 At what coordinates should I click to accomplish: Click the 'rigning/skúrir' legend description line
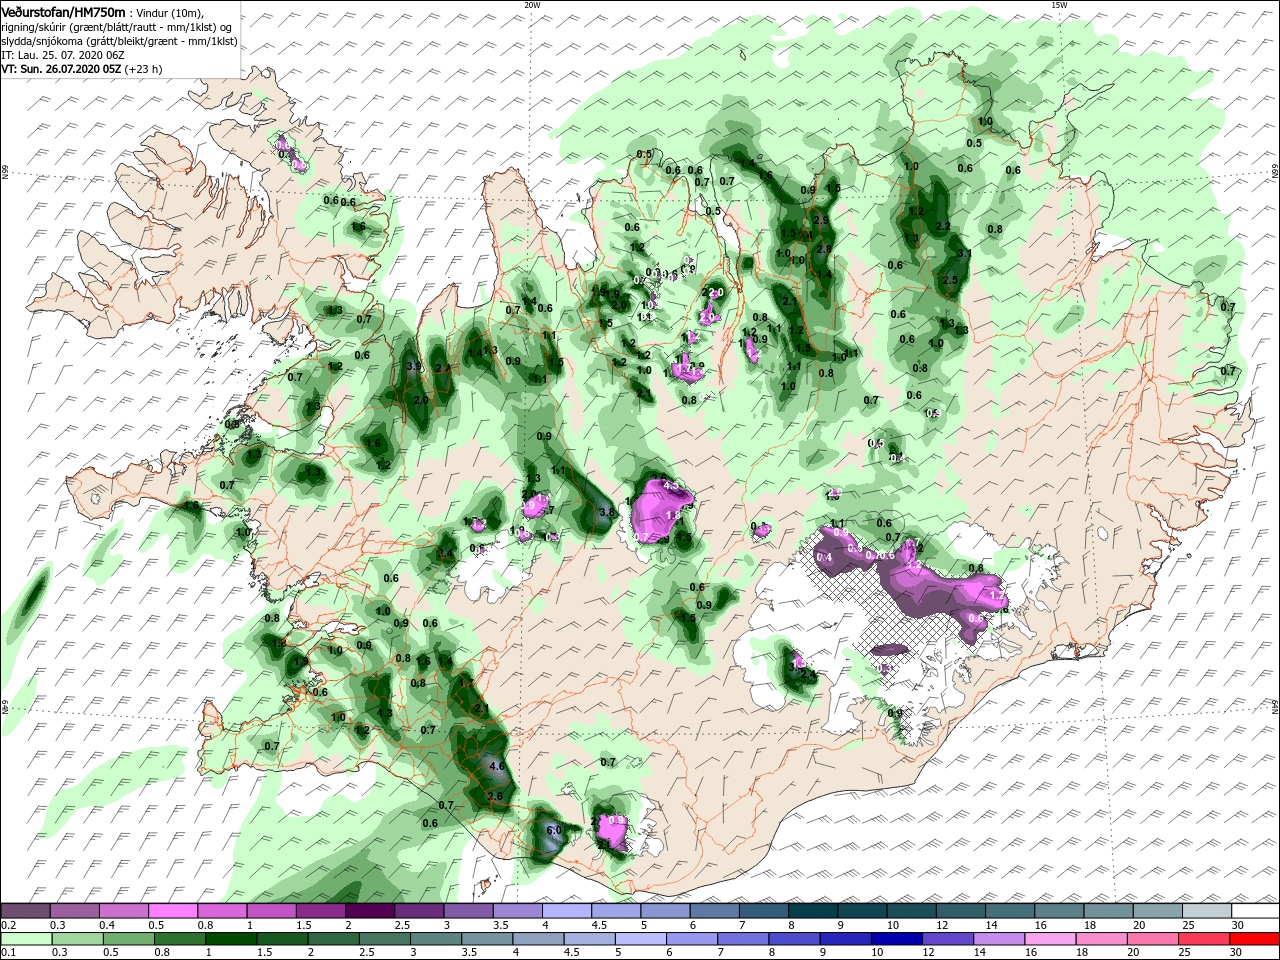[115, 27]
